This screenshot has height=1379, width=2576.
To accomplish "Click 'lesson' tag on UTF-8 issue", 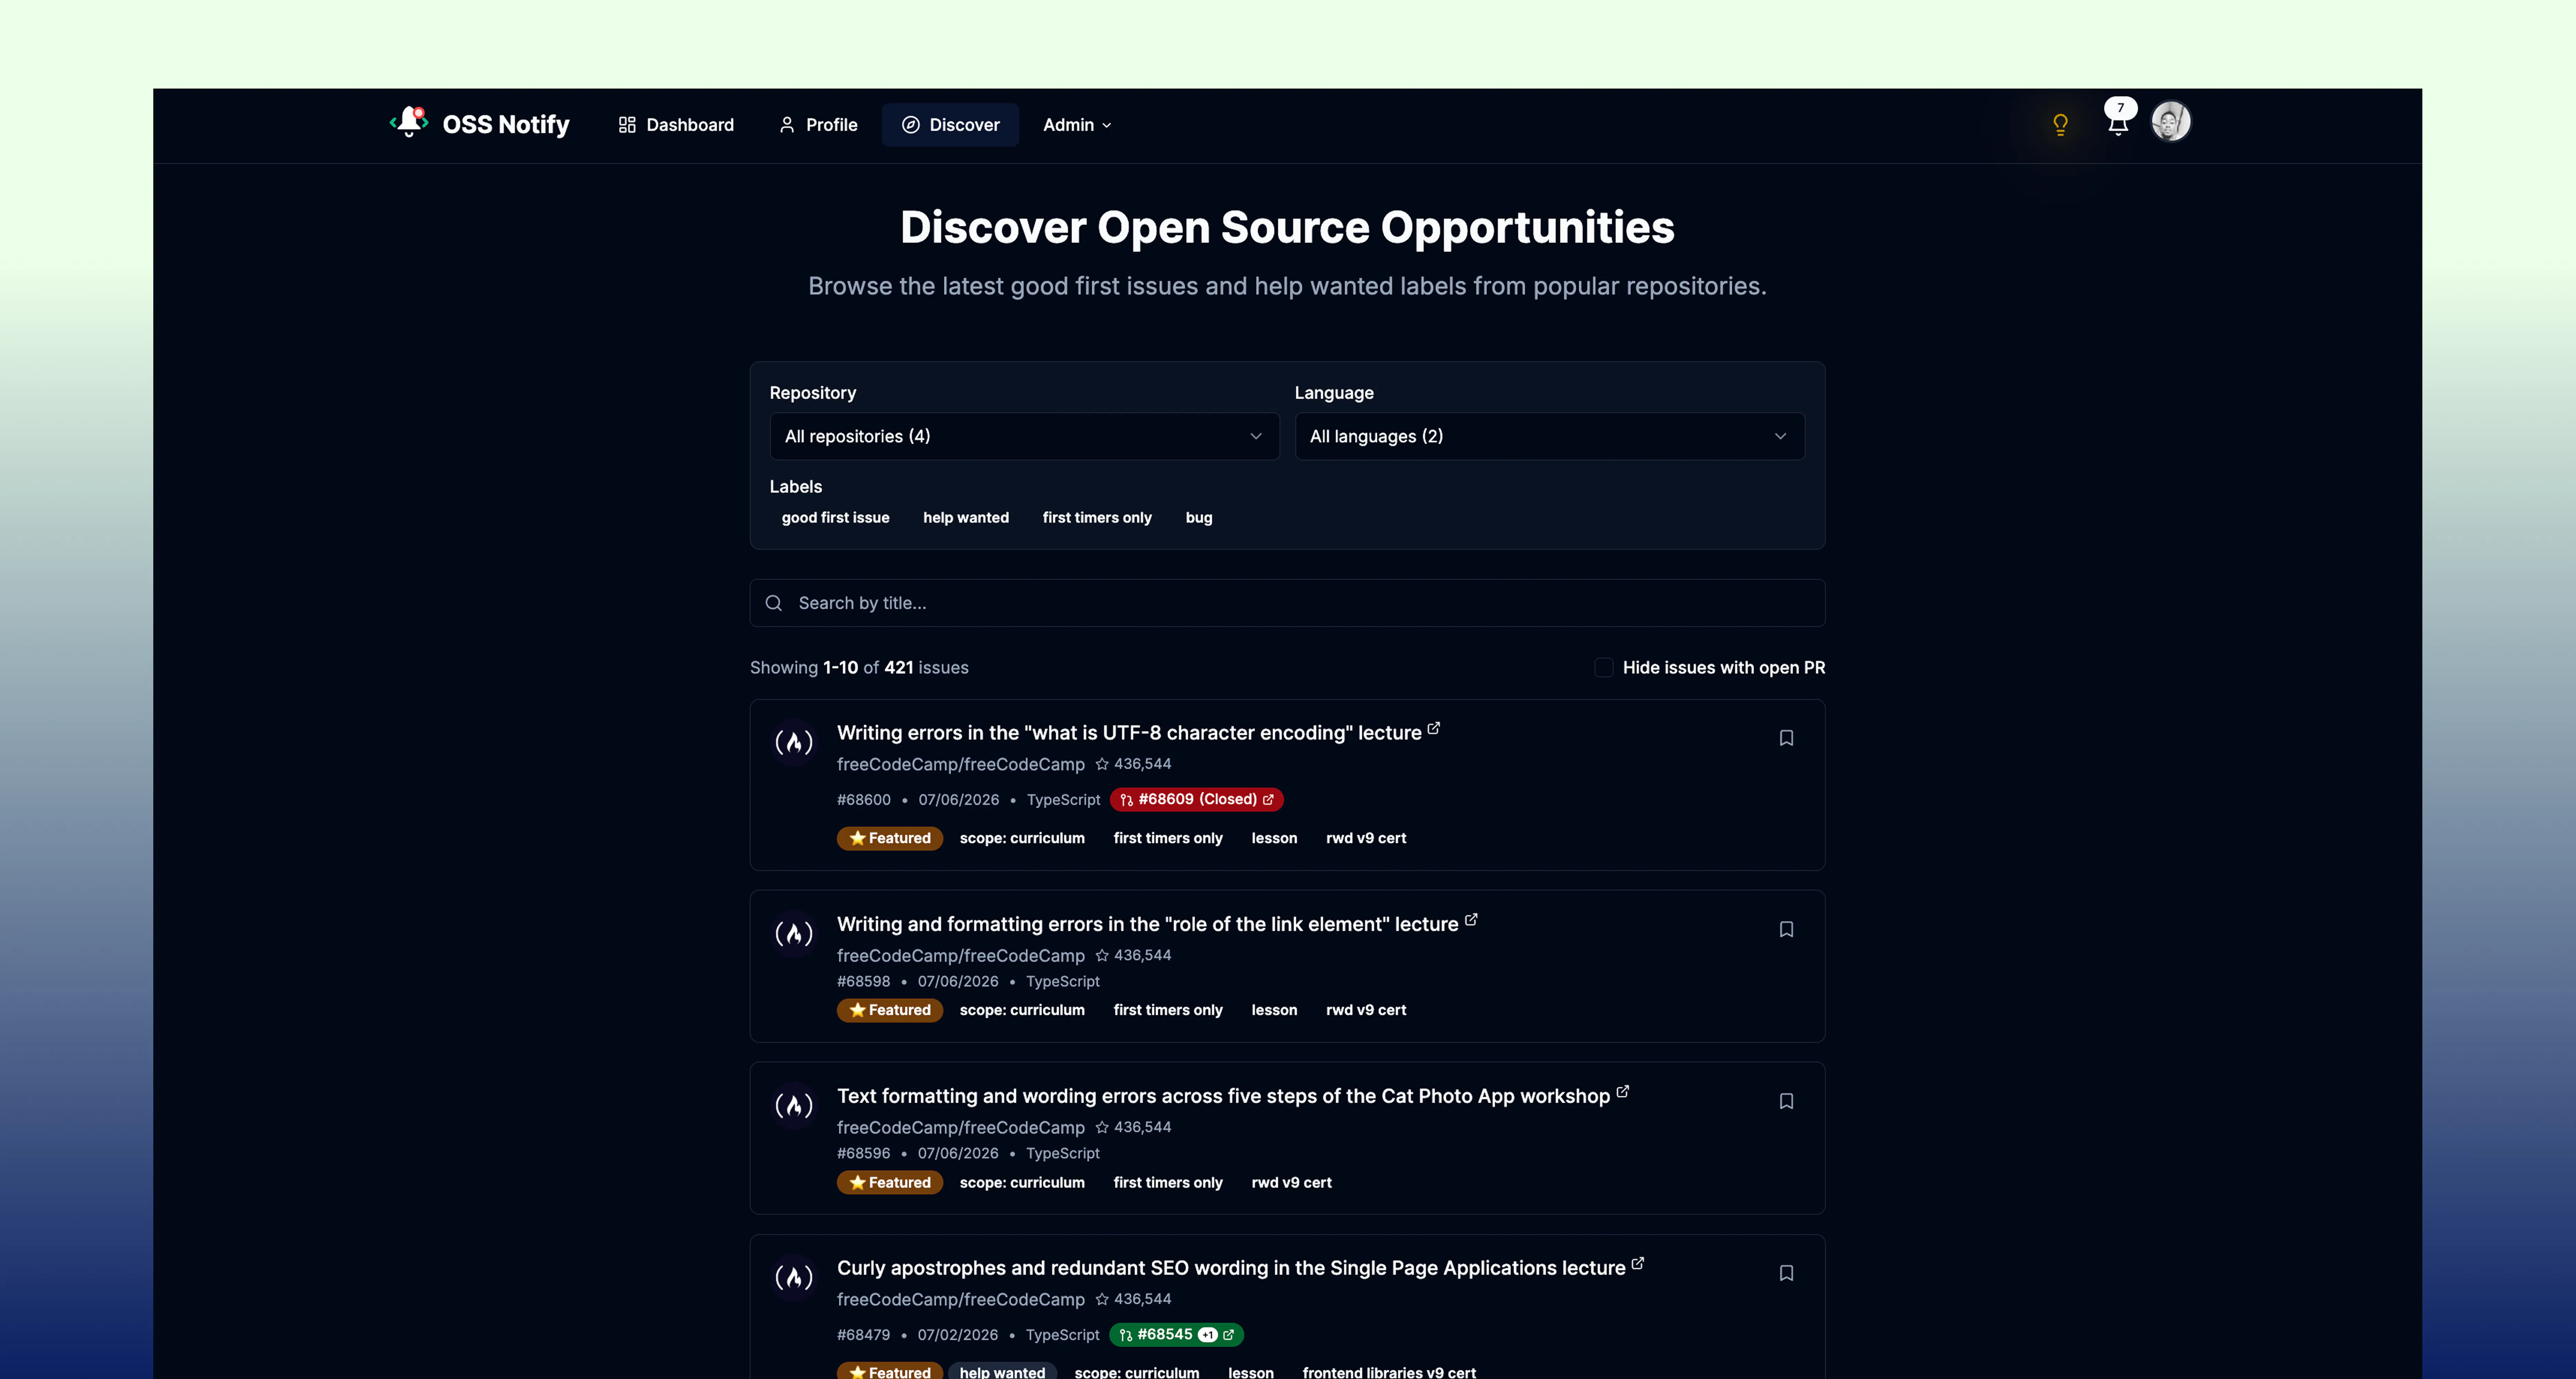I will pyautogui.click(x=1274, y=839).
